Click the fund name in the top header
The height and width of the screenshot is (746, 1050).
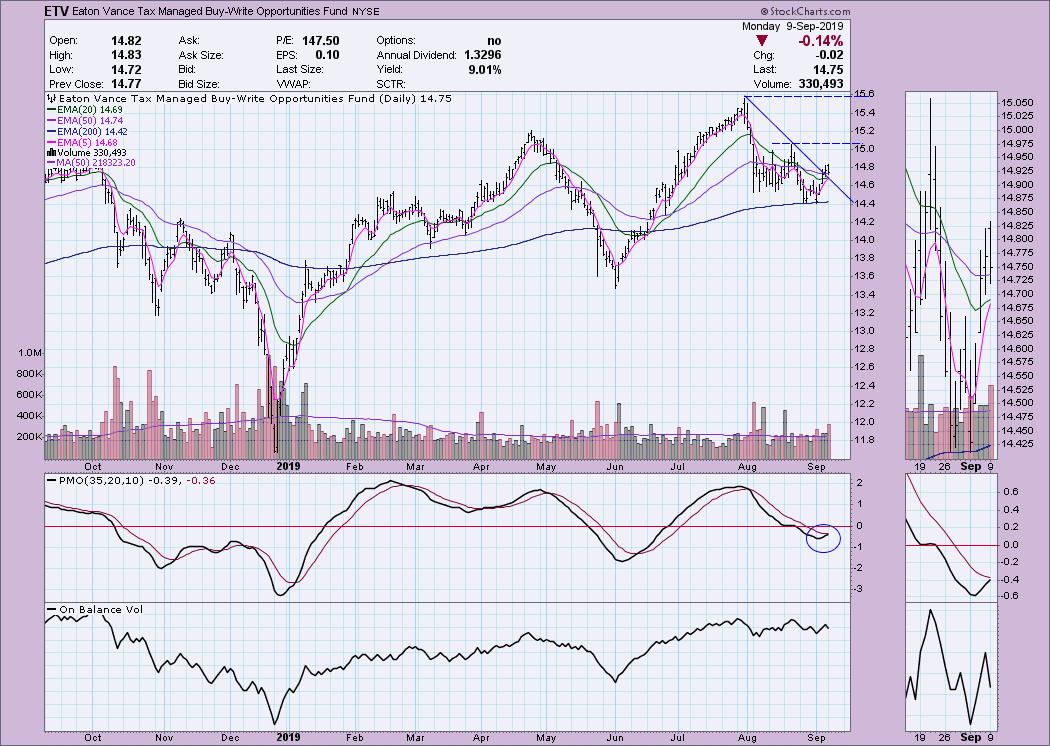coord(210,11)
